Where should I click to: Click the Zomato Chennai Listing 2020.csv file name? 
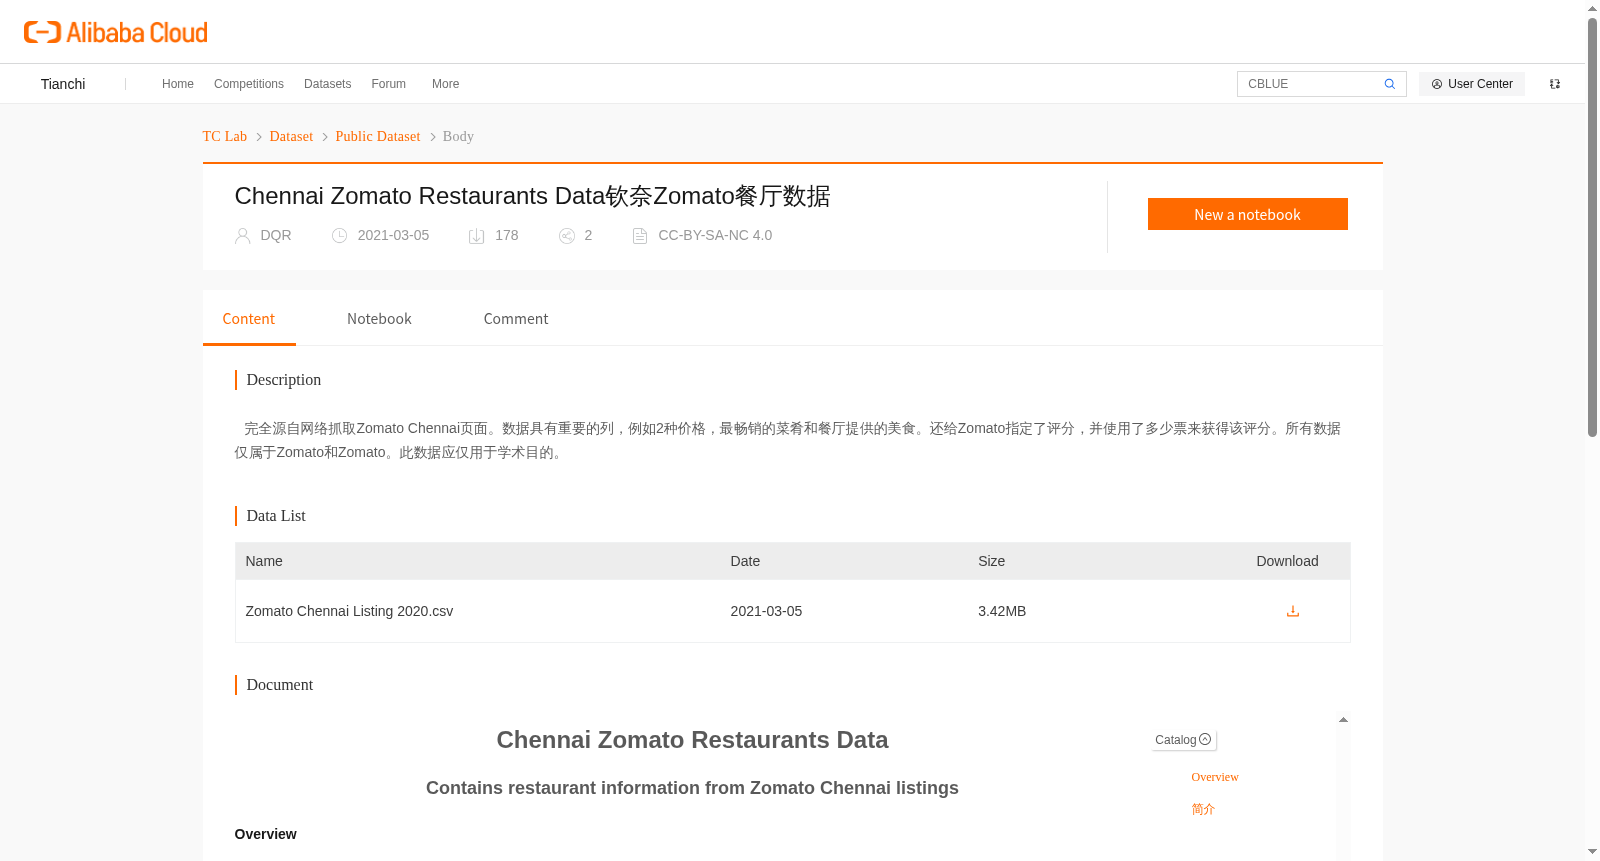pyautogui.click(x=349, y=611)
